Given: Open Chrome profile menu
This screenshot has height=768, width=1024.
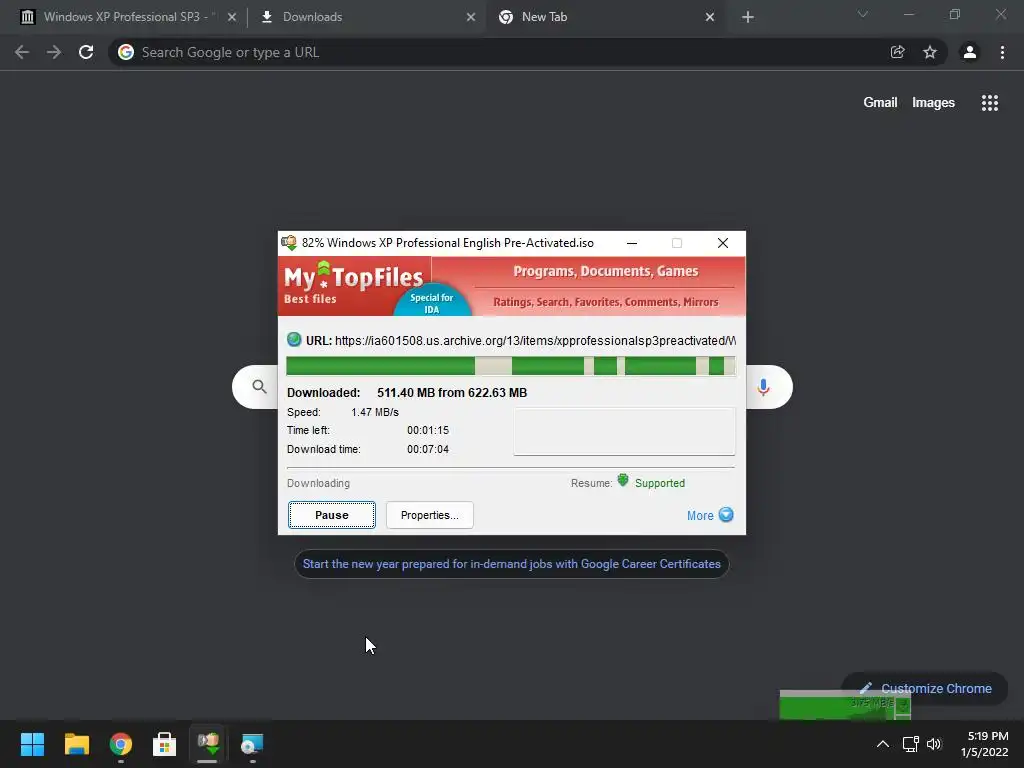Looking at the screenshot, I should (970, 52).
